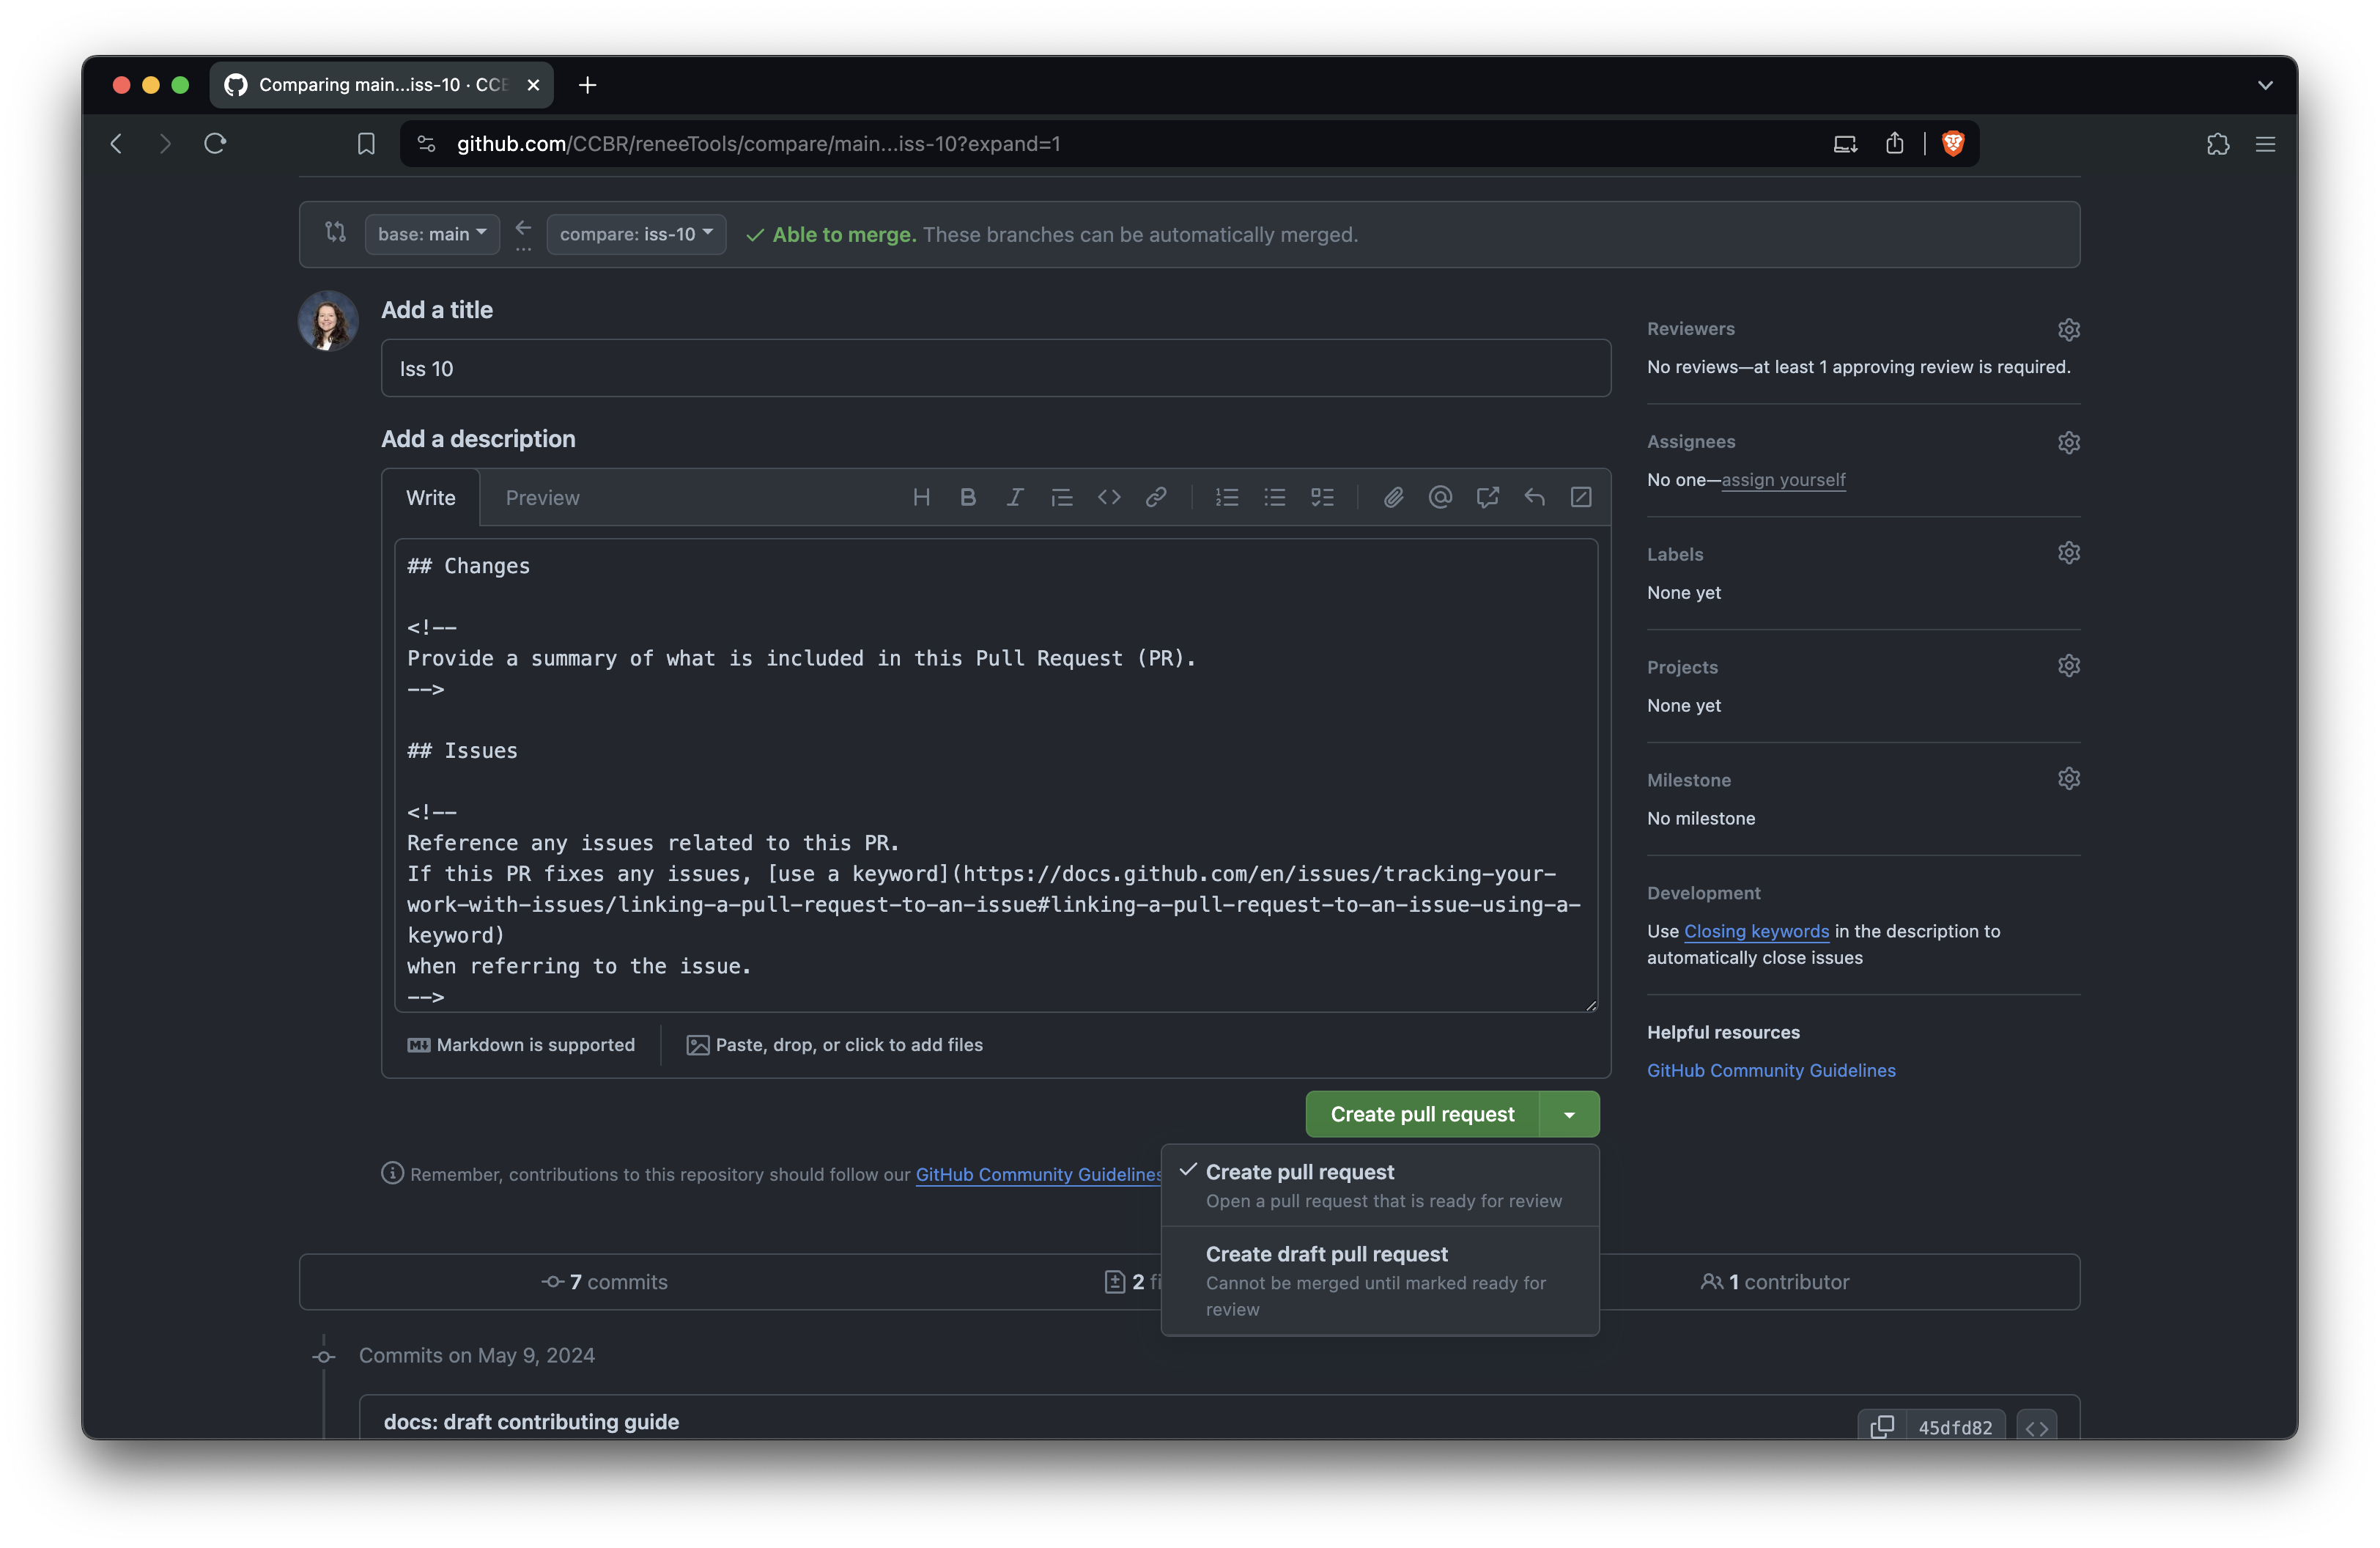Click the numbered list icon
The width and height of the screenshot is (2380, 1548).
1227,497
